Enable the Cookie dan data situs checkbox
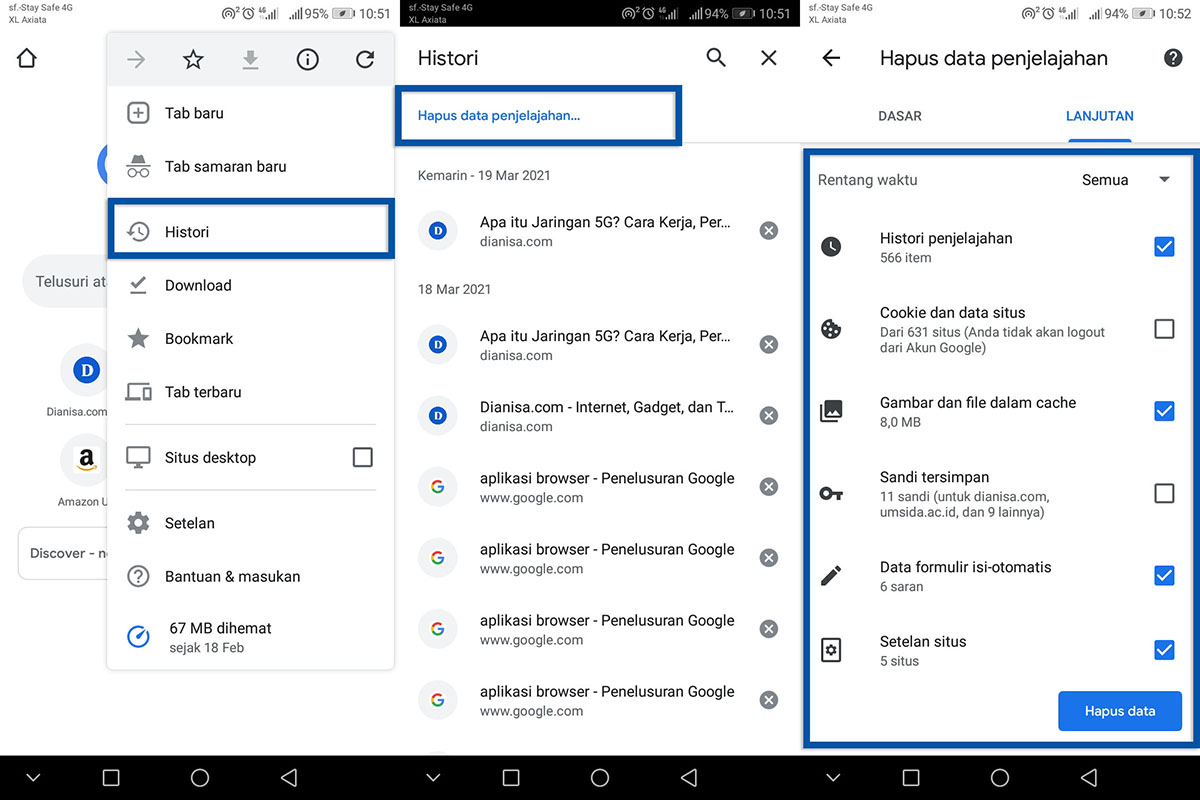The width and height of the screenshot is (1200, 800). 1164,329
